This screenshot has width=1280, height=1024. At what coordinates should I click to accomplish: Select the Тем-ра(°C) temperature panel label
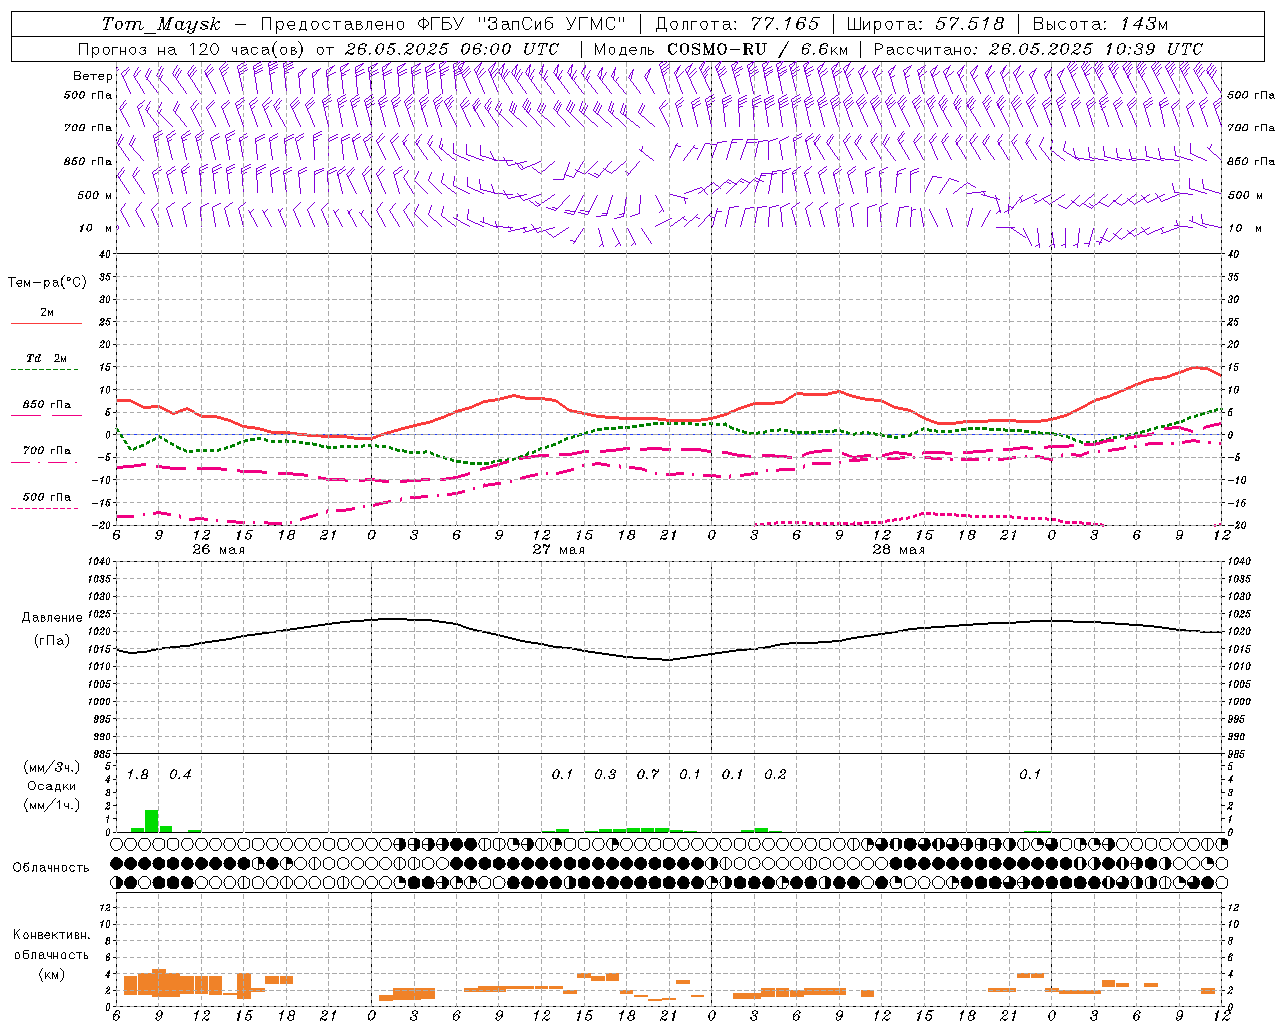click(x=47, y=283)
